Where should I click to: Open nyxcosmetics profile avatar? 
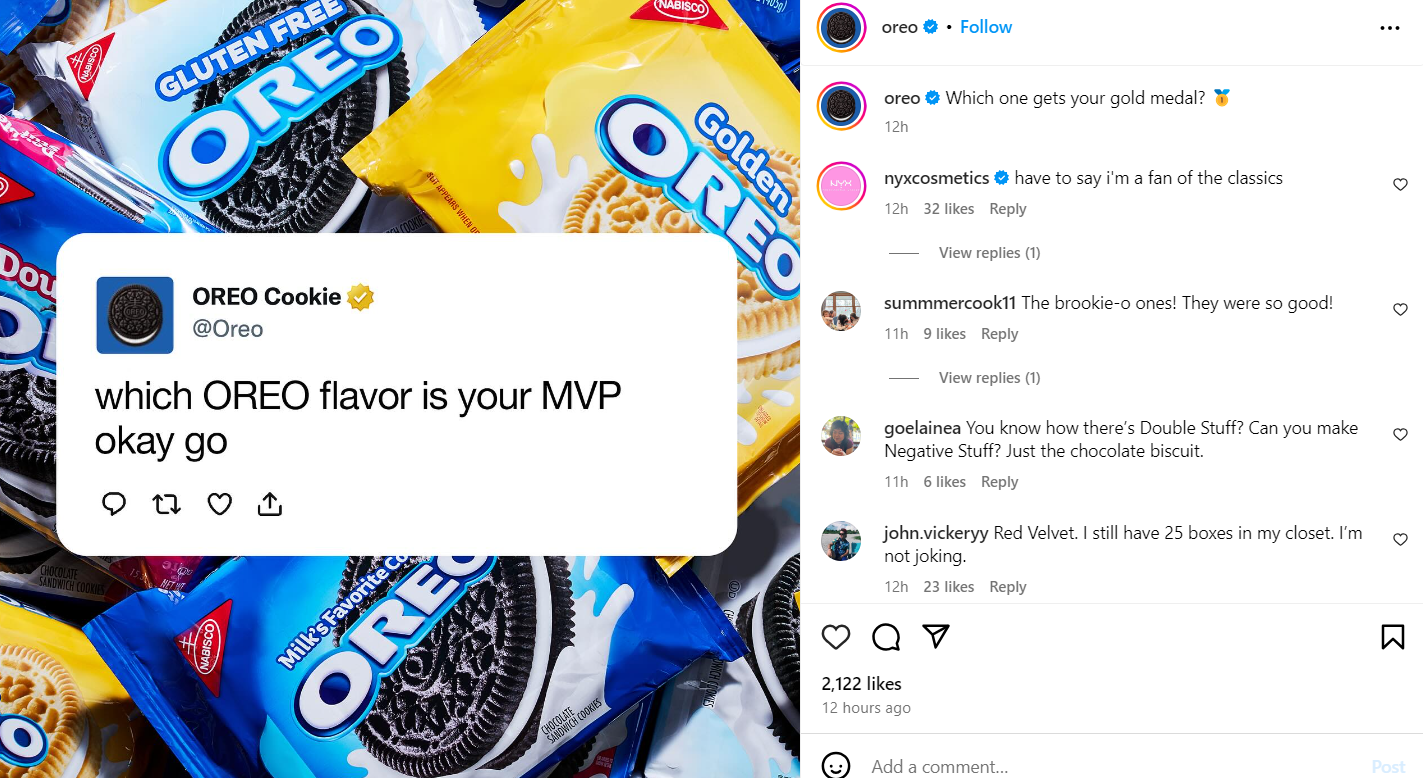tap(841, 186)
